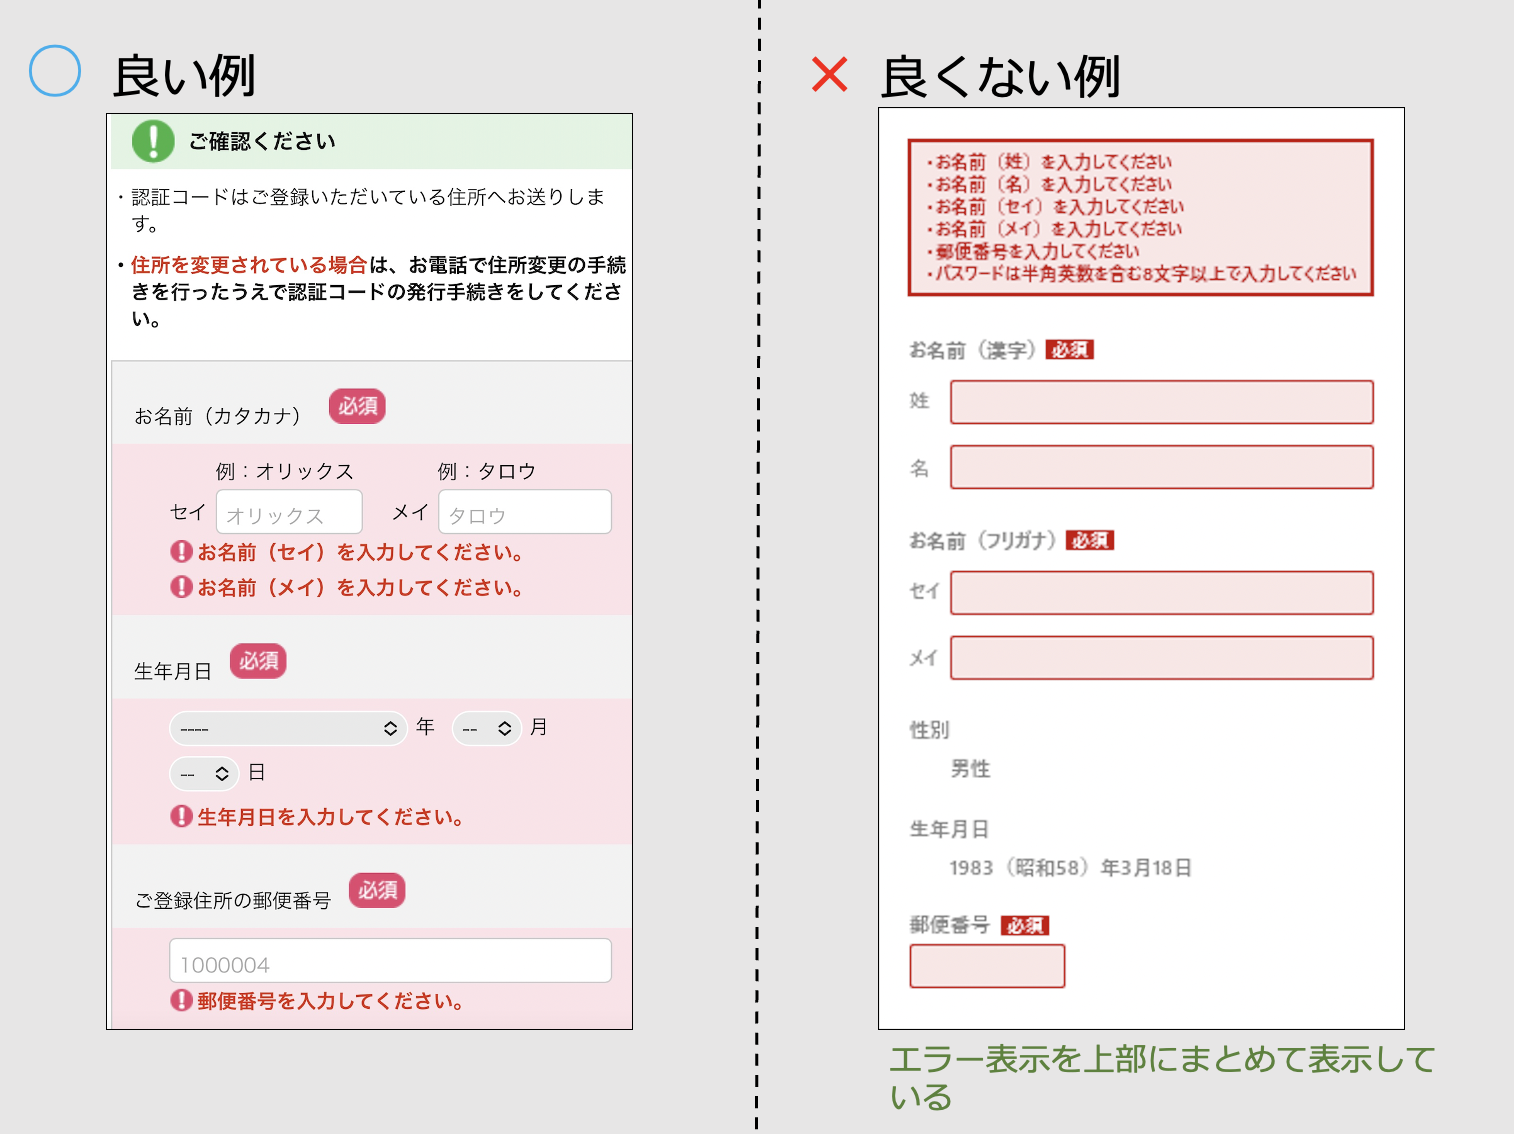
Task: Click the red × icon beside 良くない例 heading
Action: coord(826,74)
